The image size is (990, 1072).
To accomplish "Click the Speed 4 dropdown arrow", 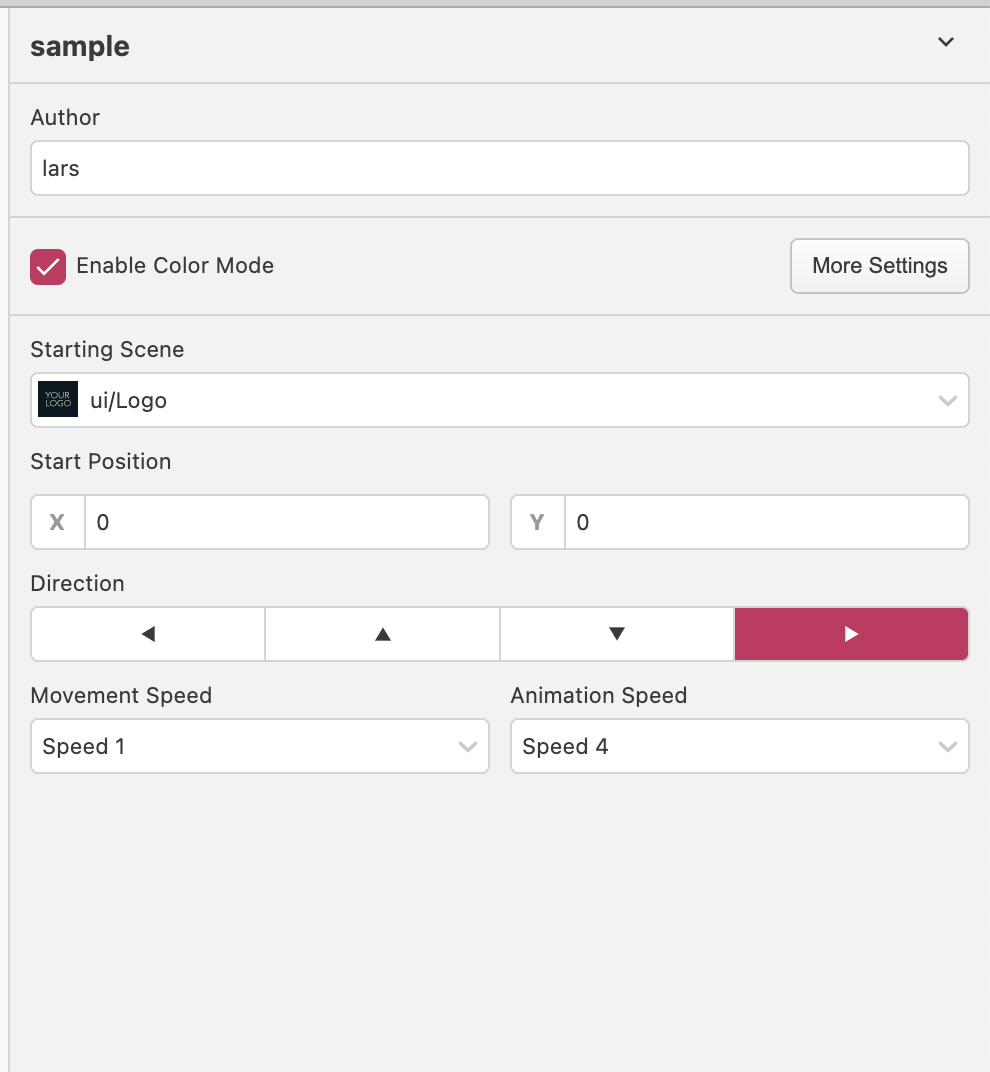I will click(948, 747).
